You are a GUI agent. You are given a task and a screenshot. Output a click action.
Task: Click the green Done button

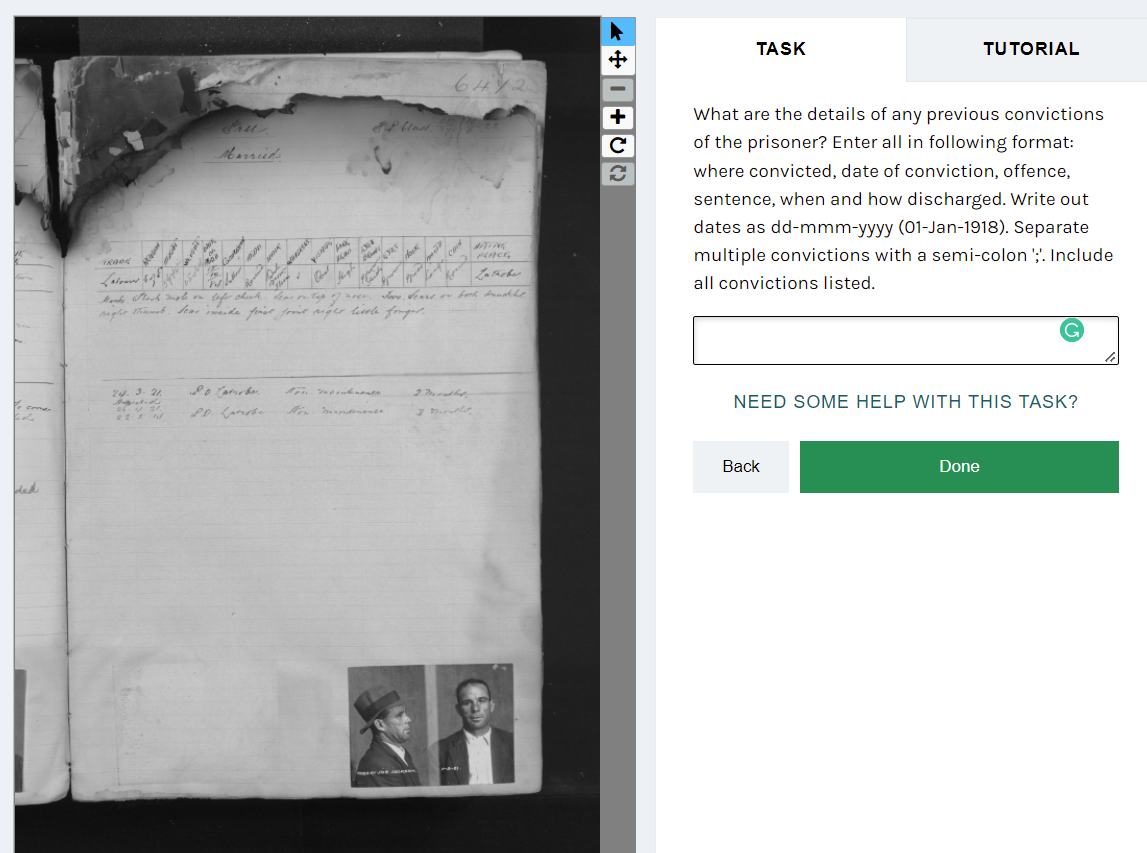(959, 467)
